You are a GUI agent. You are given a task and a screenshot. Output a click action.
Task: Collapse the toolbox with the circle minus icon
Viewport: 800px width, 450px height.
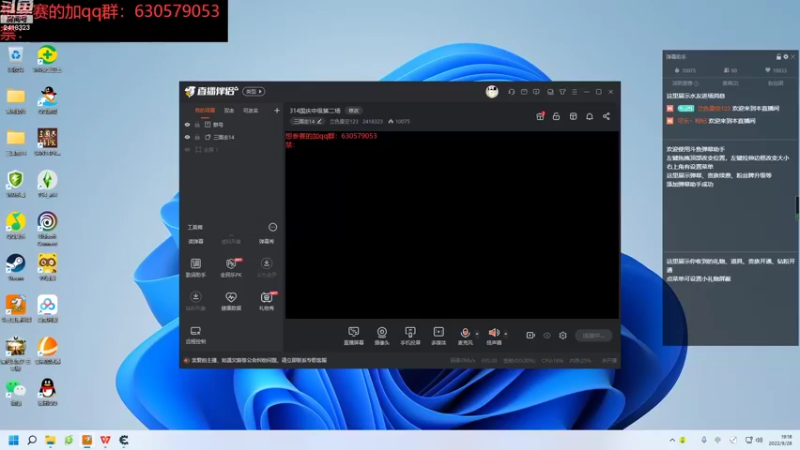pos(272,227)
